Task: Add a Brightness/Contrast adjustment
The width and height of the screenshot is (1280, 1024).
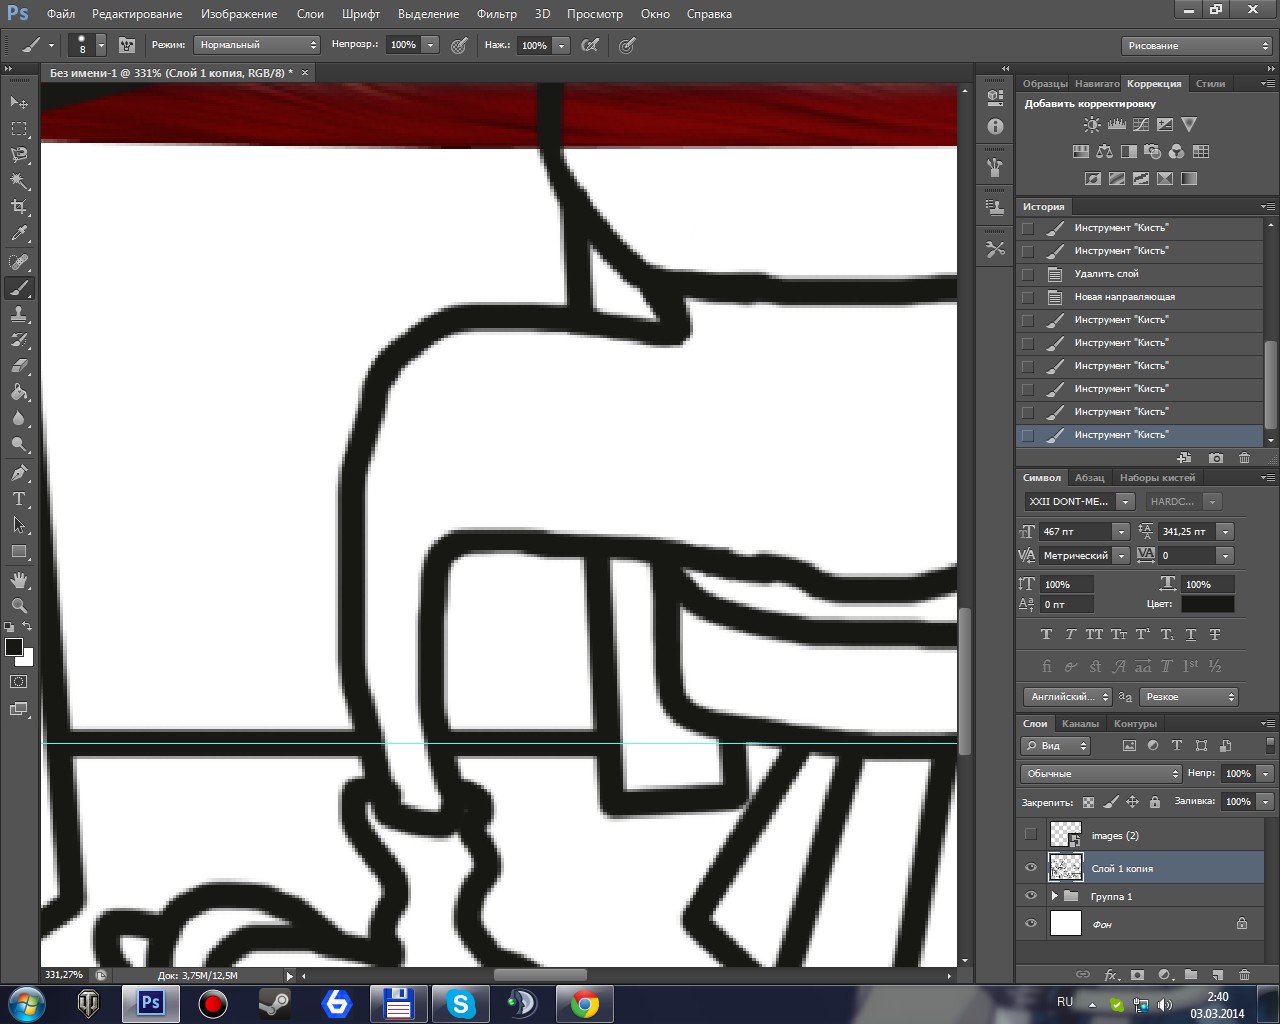Action: click(x=1092, y=125)
